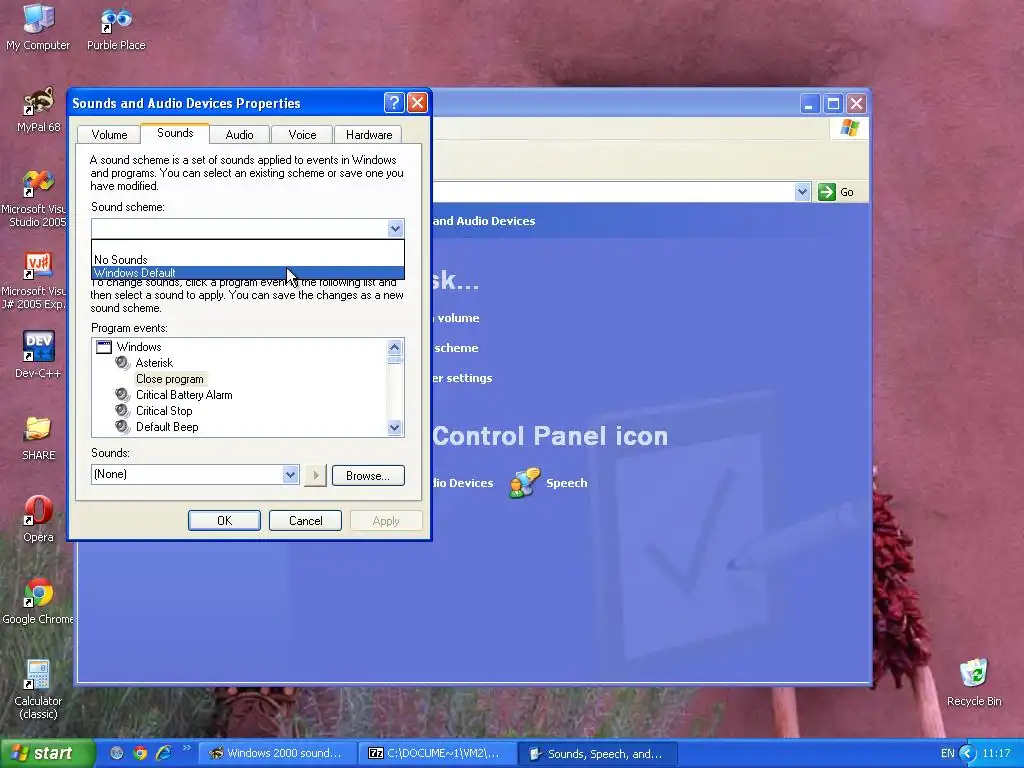
Task: Switch to Windows 2000 sound taskbar item
Action: [276, 754]
